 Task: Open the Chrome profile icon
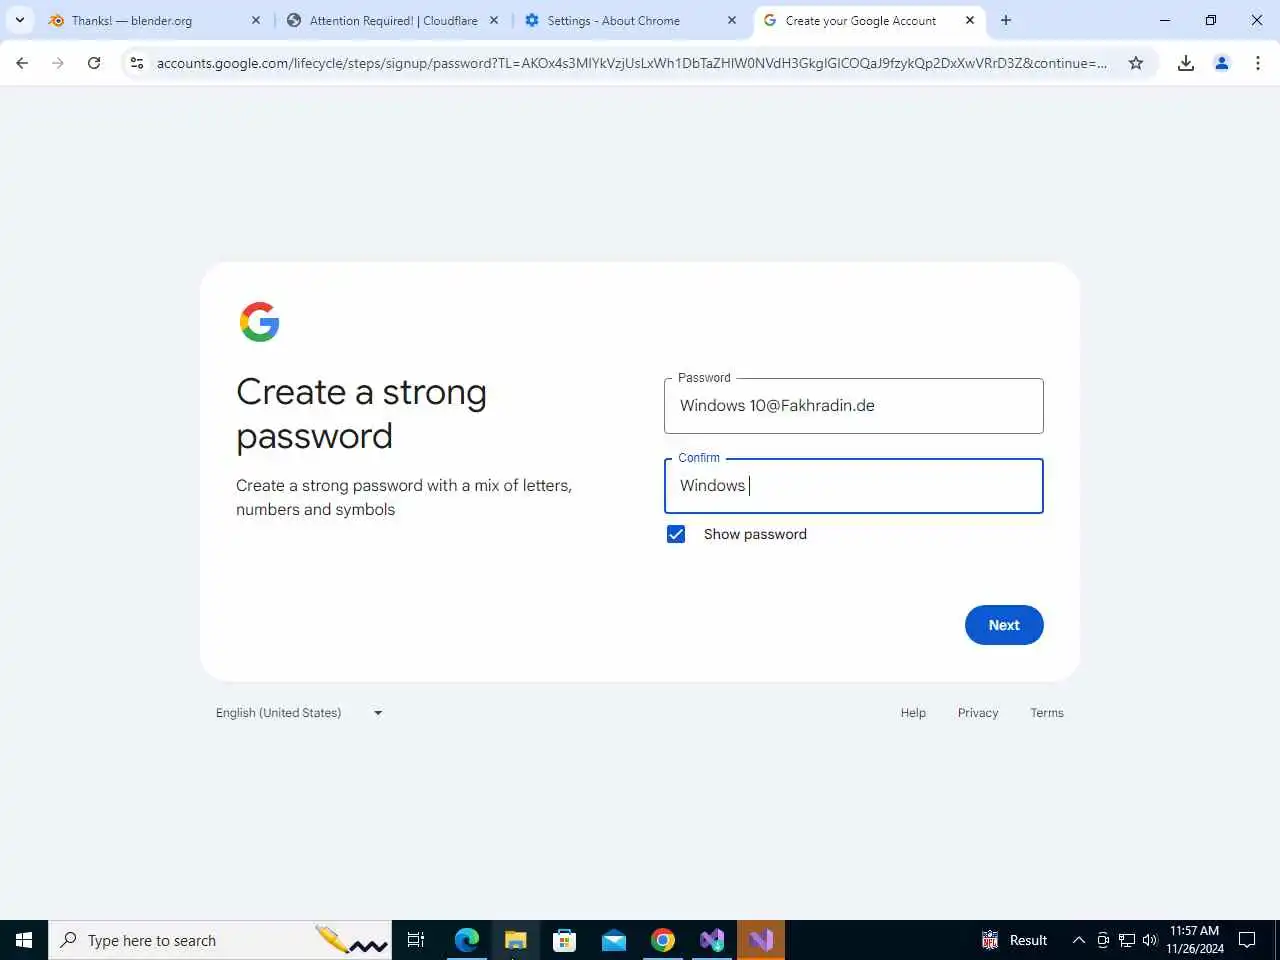1222,63
